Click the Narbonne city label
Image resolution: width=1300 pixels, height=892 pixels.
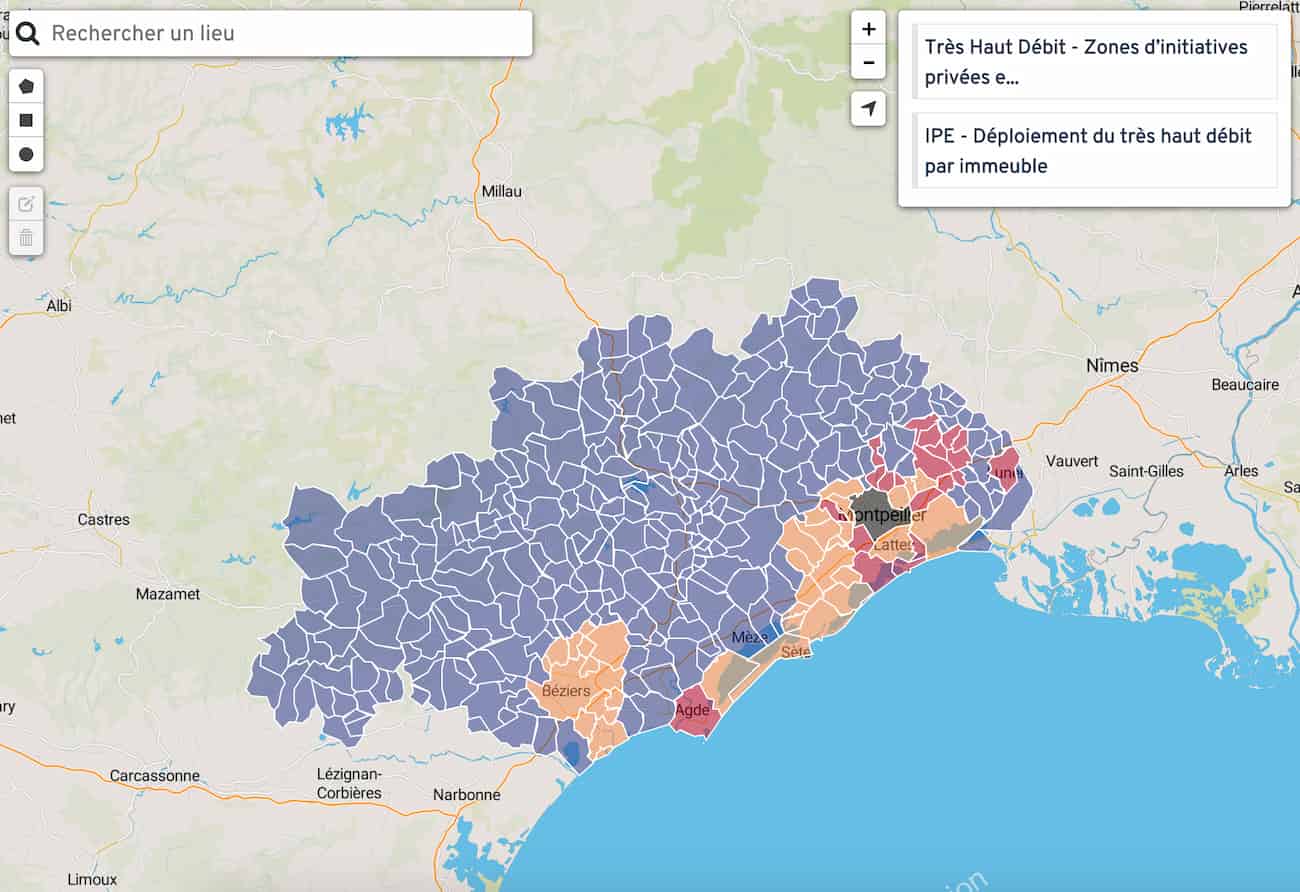tap(466, 795)
